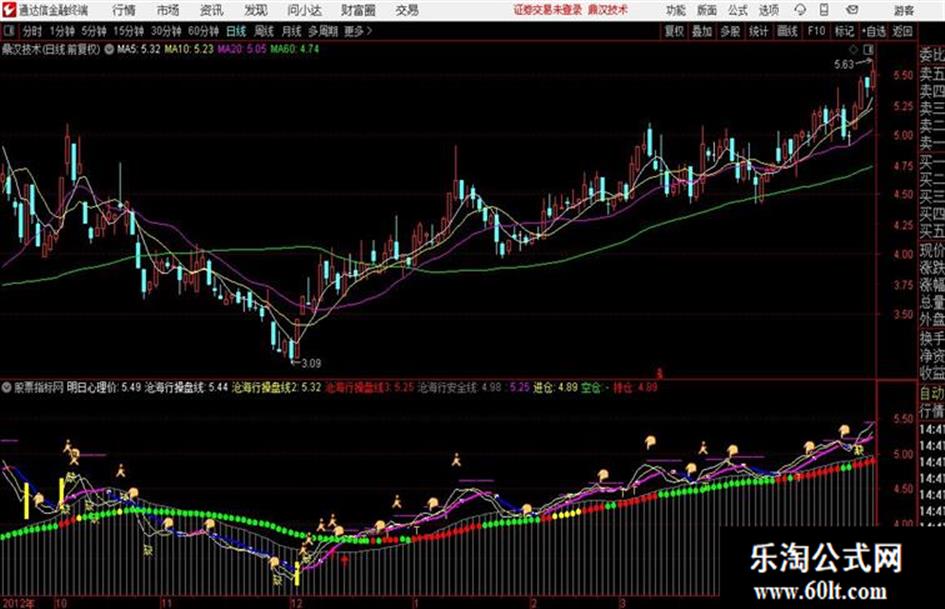Open the 财富圈 menu

358,10
